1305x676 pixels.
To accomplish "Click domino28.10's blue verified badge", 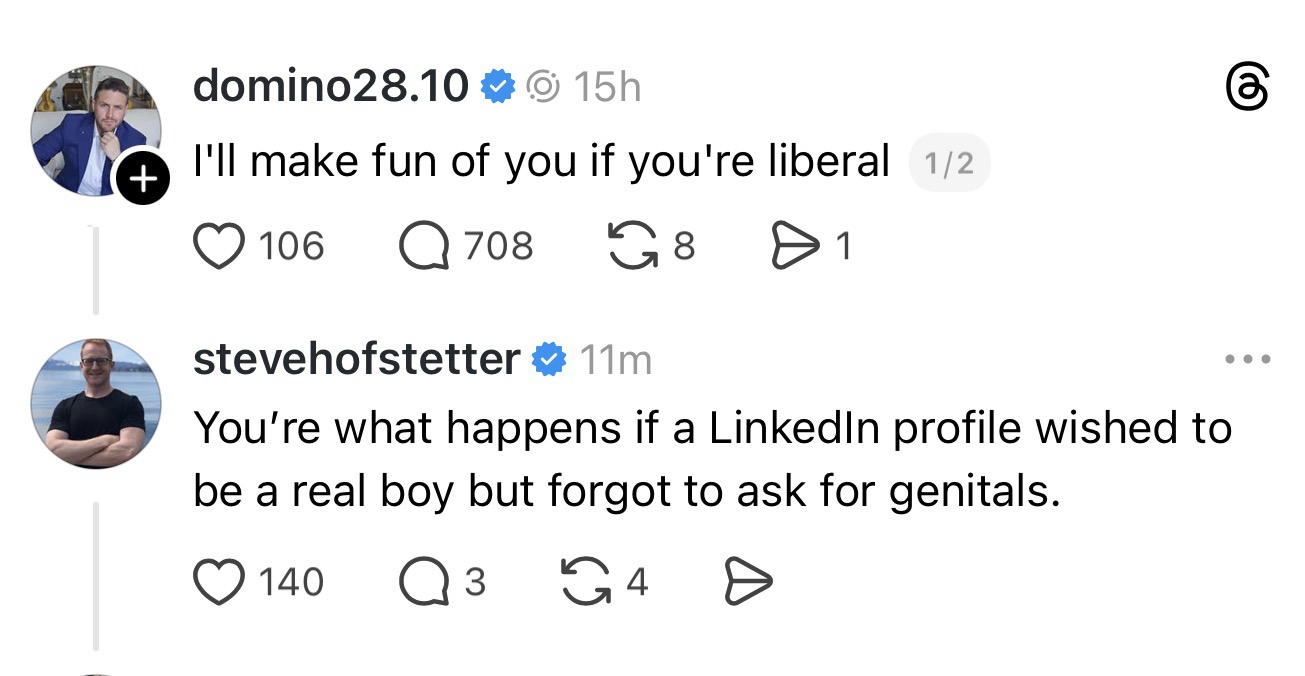I will [x=495, y=88].
